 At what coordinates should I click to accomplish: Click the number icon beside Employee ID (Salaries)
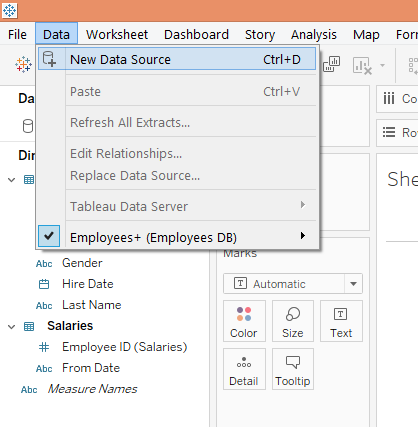(44, 347)
